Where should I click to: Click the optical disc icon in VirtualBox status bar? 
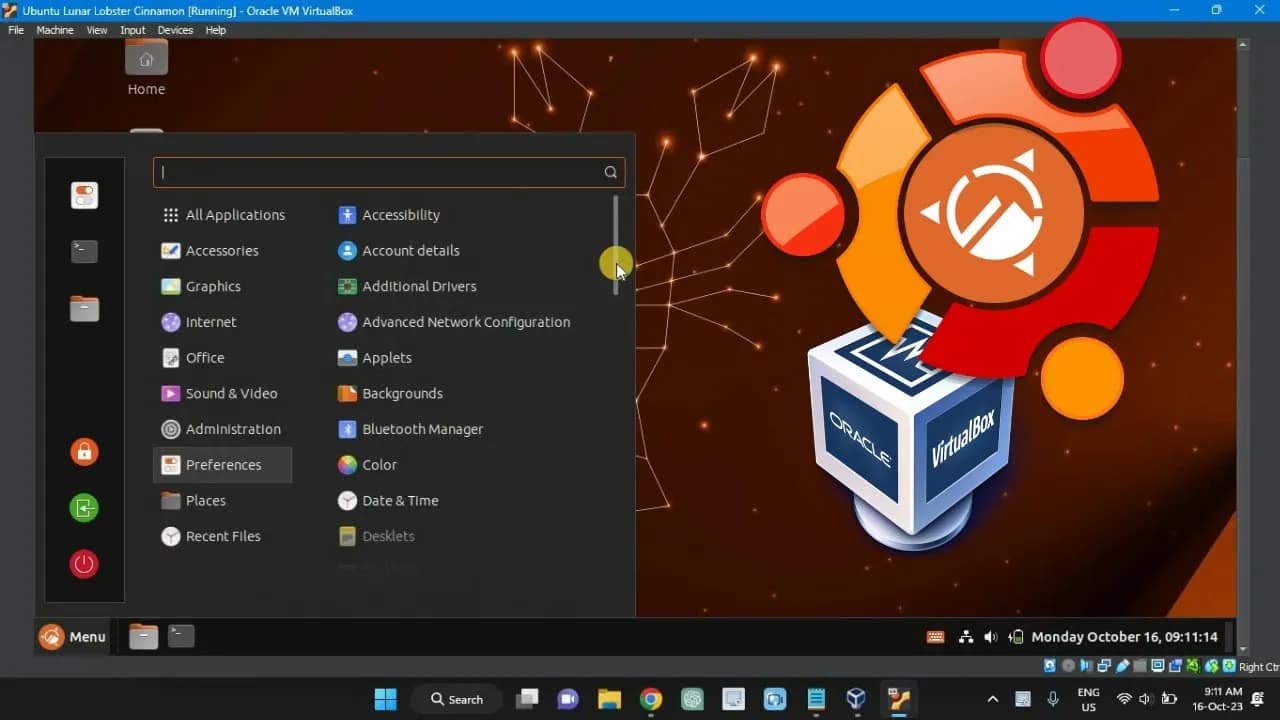(x=1068, y=666)
